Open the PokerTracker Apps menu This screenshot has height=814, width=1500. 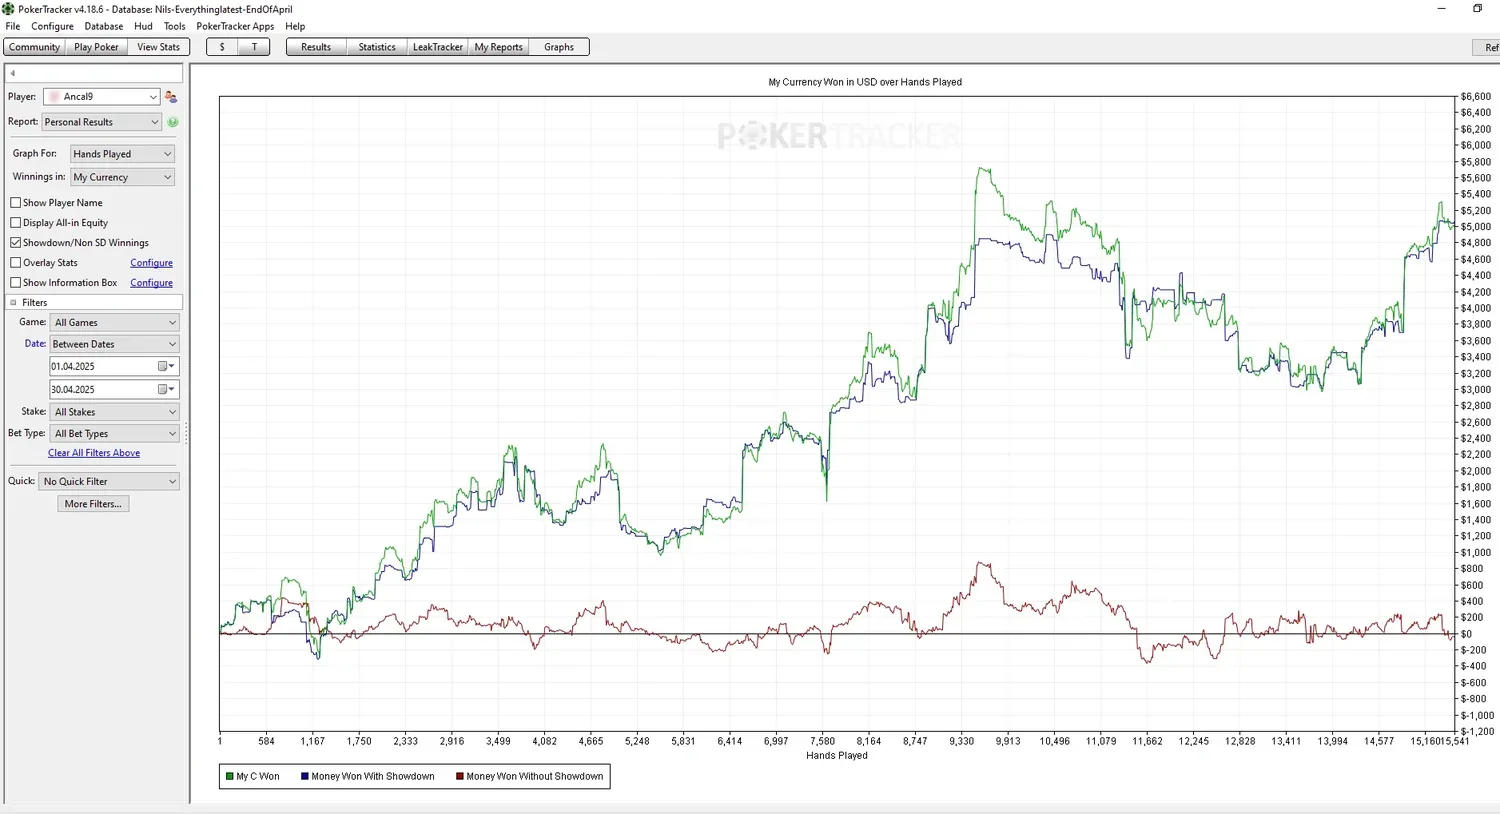235,26
